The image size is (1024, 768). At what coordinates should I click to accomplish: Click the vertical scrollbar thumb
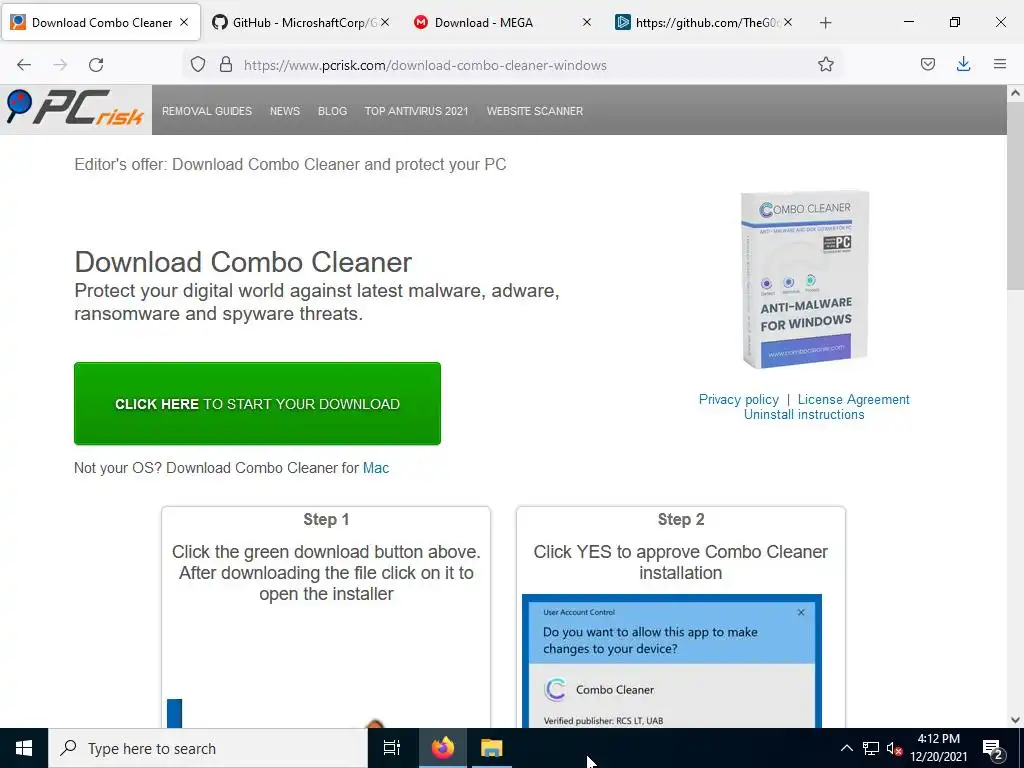1015,195
